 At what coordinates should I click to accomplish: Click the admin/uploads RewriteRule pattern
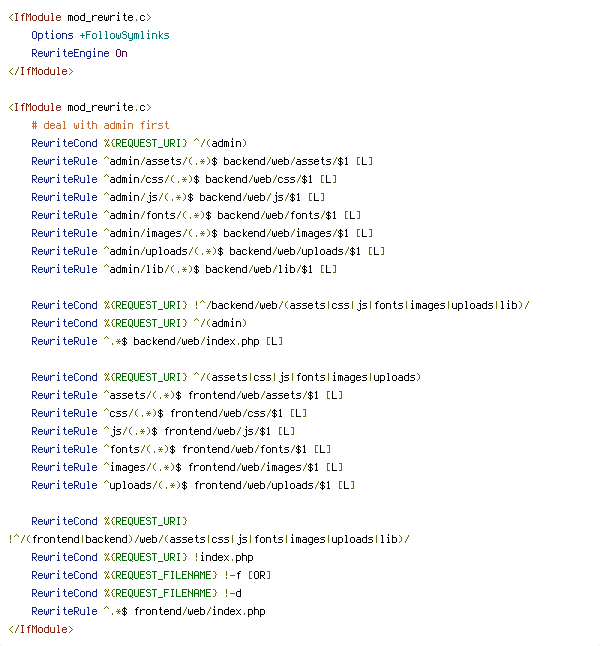[163, 252]
